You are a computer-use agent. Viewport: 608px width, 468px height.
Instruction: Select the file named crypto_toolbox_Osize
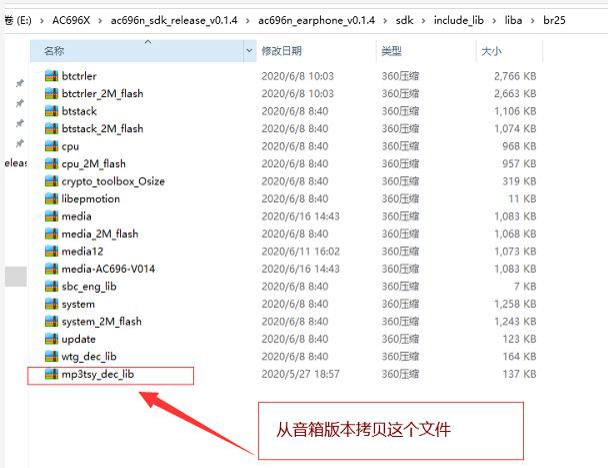click(x=113, y=181)
